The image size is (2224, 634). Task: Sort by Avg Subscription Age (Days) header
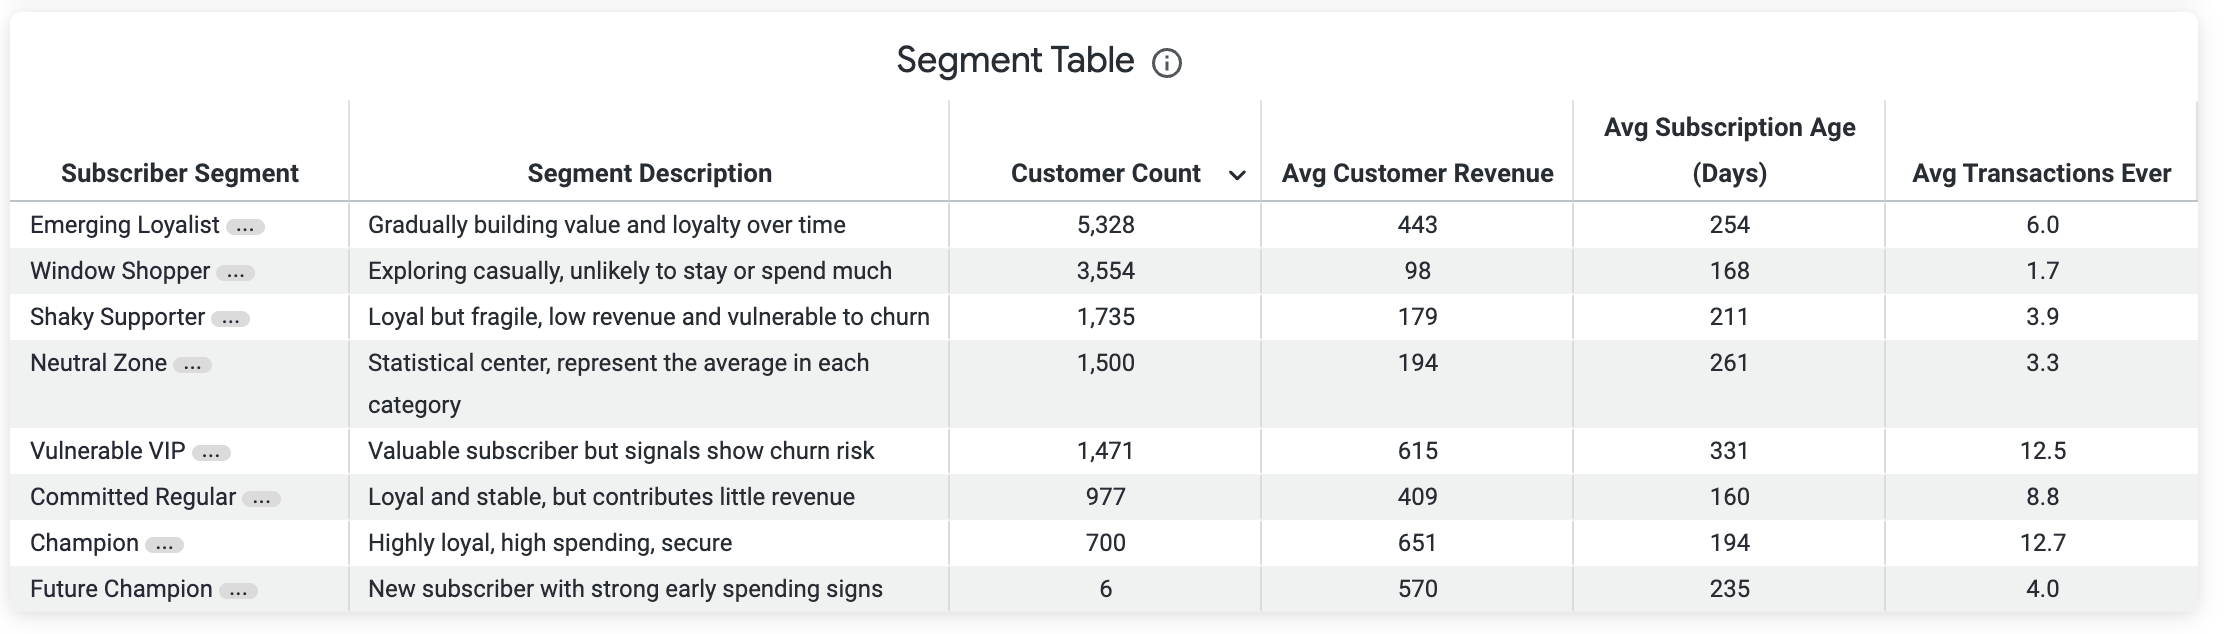click(1730, 150)
